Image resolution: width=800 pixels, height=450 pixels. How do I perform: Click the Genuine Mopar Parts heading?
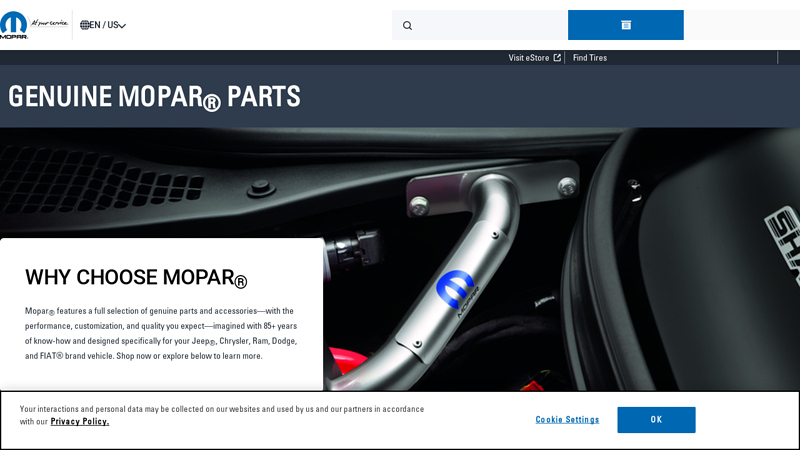pos(154,96)
